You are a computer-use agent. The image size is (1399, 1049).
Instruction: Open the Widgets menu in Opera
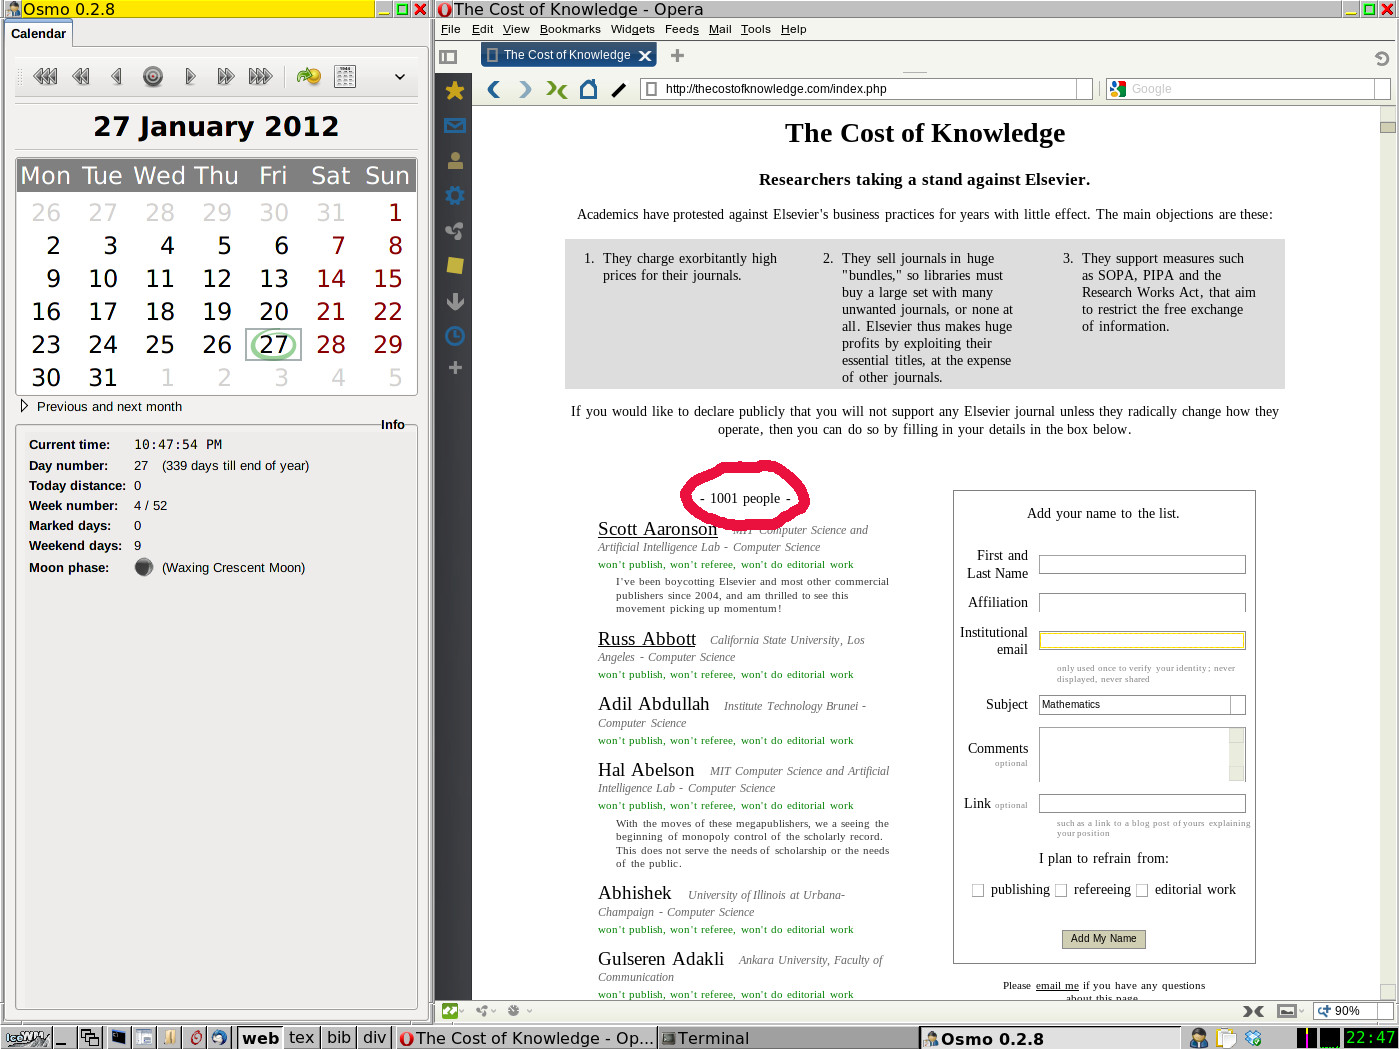coord(632,29)
